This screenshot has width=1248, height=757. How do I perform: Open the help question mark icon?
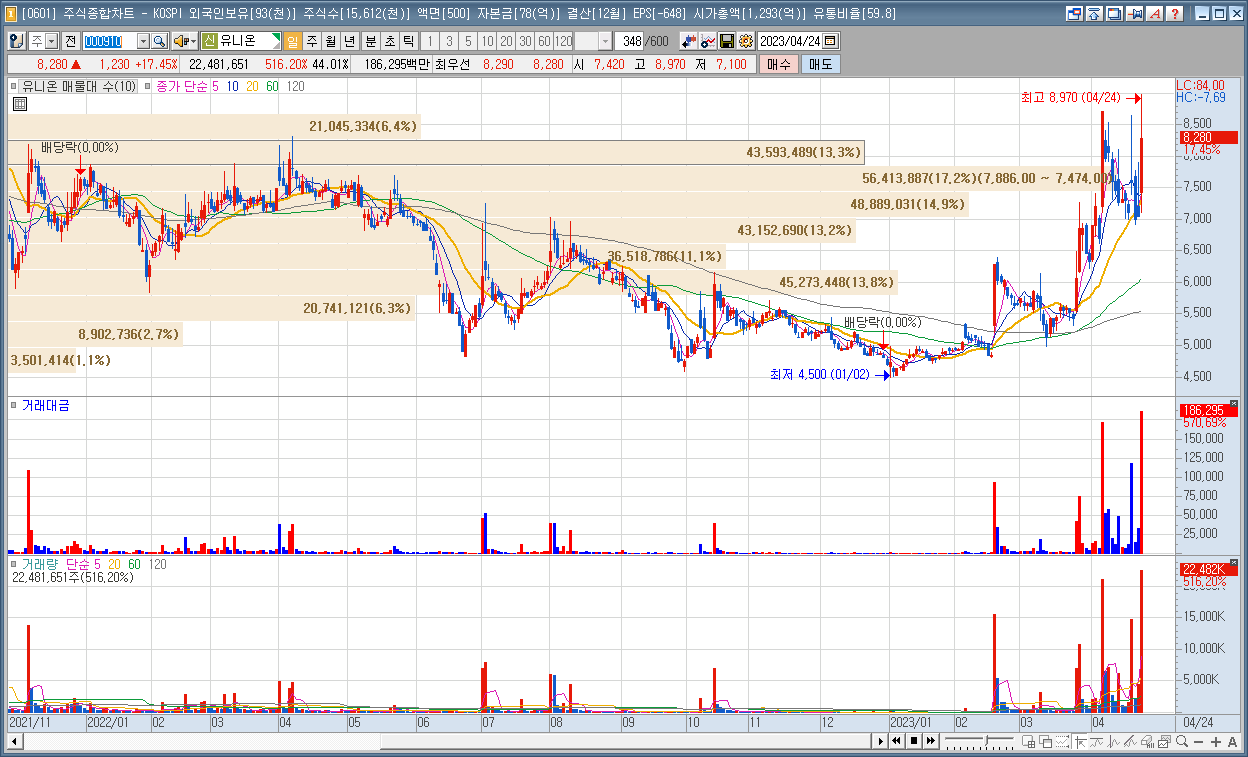[x=1174, y=14]
